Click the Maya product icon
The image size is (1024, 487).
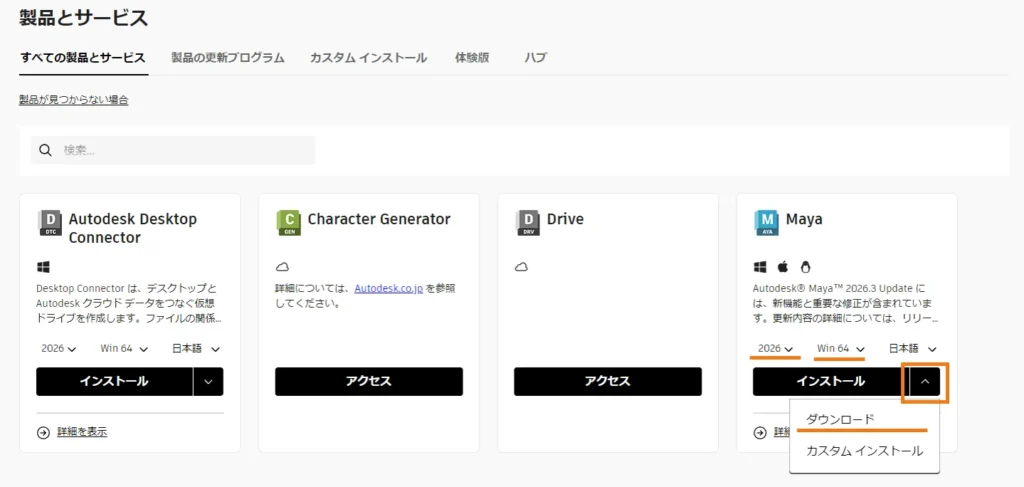(x=766, y=222)
